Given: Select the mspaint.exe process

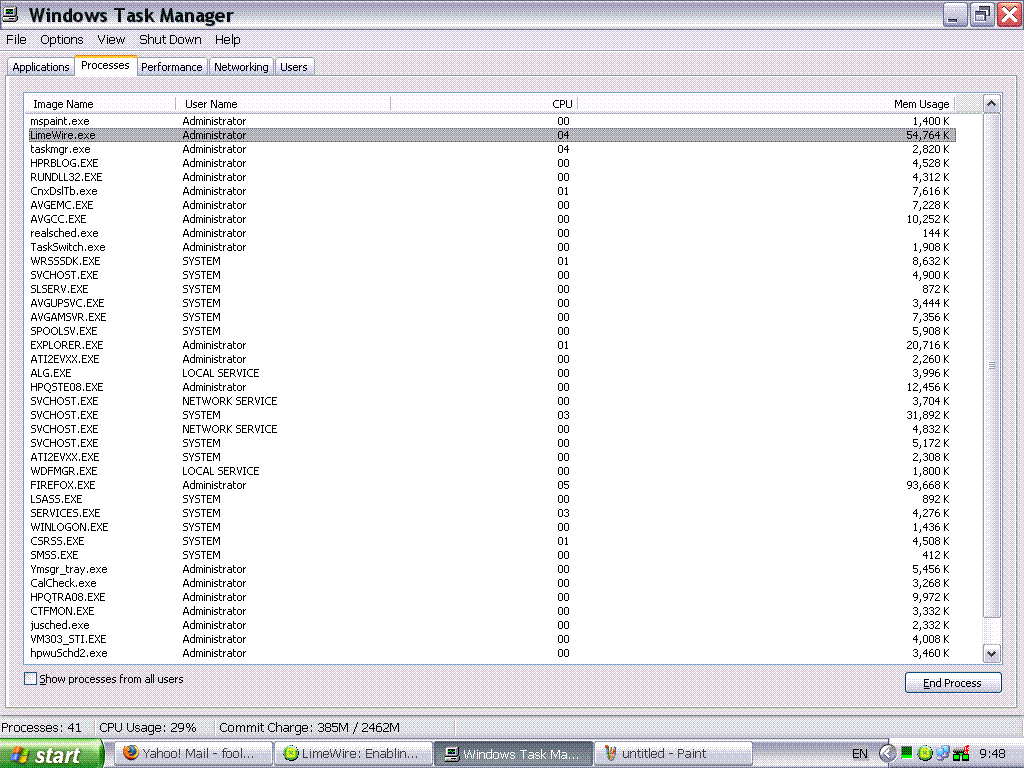Looking at the screenshot, I should pyautogui.click(x=59, y=121).
